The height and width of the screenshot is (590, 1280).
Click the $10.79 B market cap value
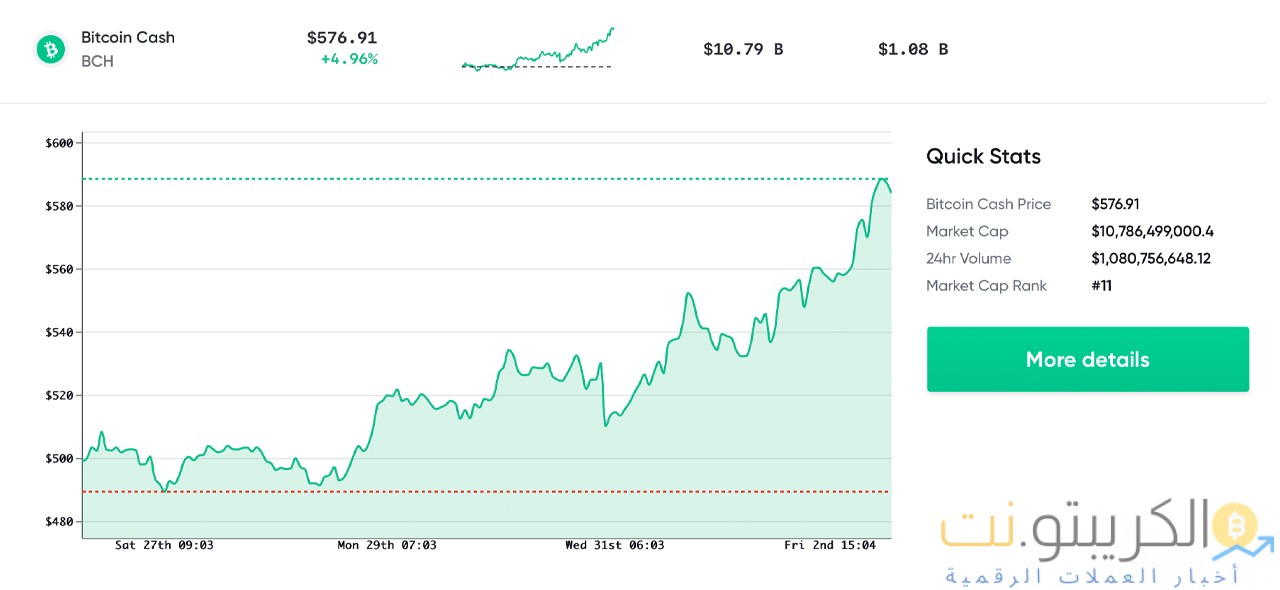point(742,48)
